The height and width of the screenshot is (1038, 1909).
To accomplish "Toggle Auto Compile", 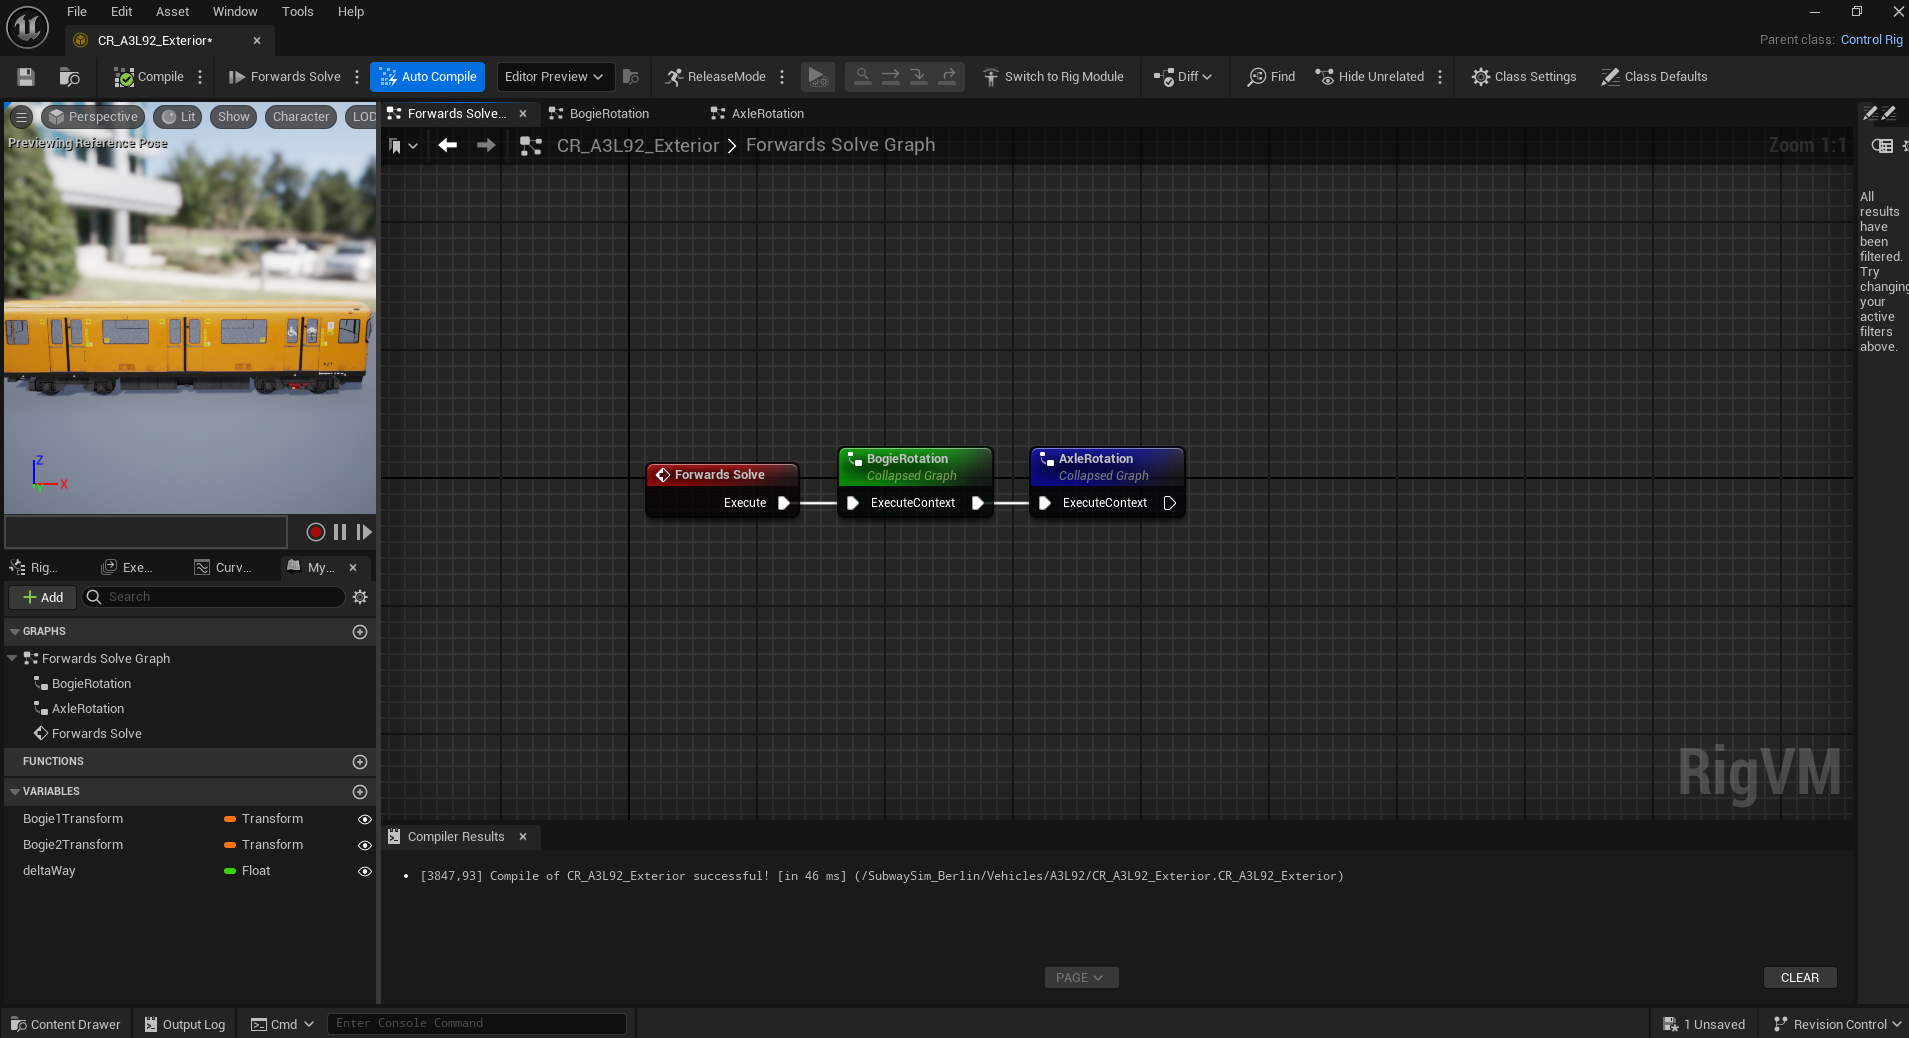I will pos(427,77).
